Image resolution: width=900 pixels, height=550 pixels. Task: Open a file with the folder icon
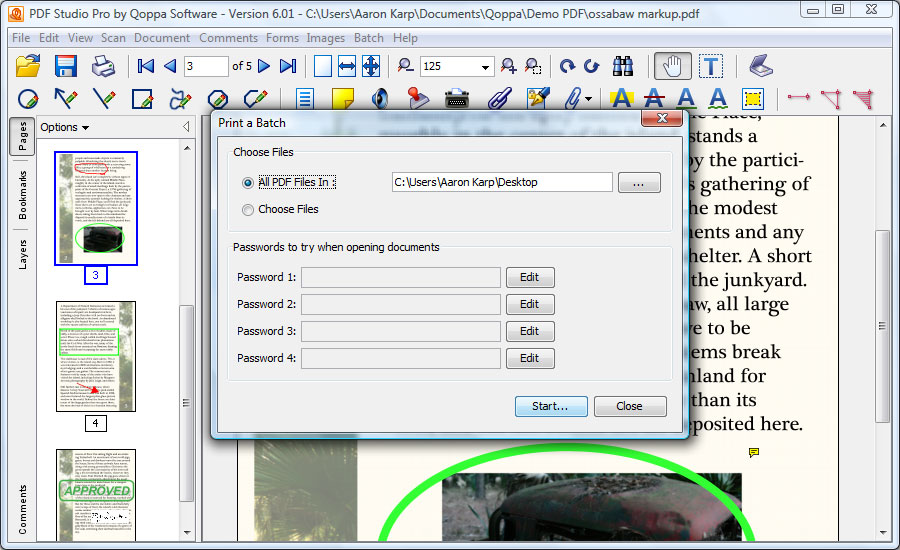[28, 66]
